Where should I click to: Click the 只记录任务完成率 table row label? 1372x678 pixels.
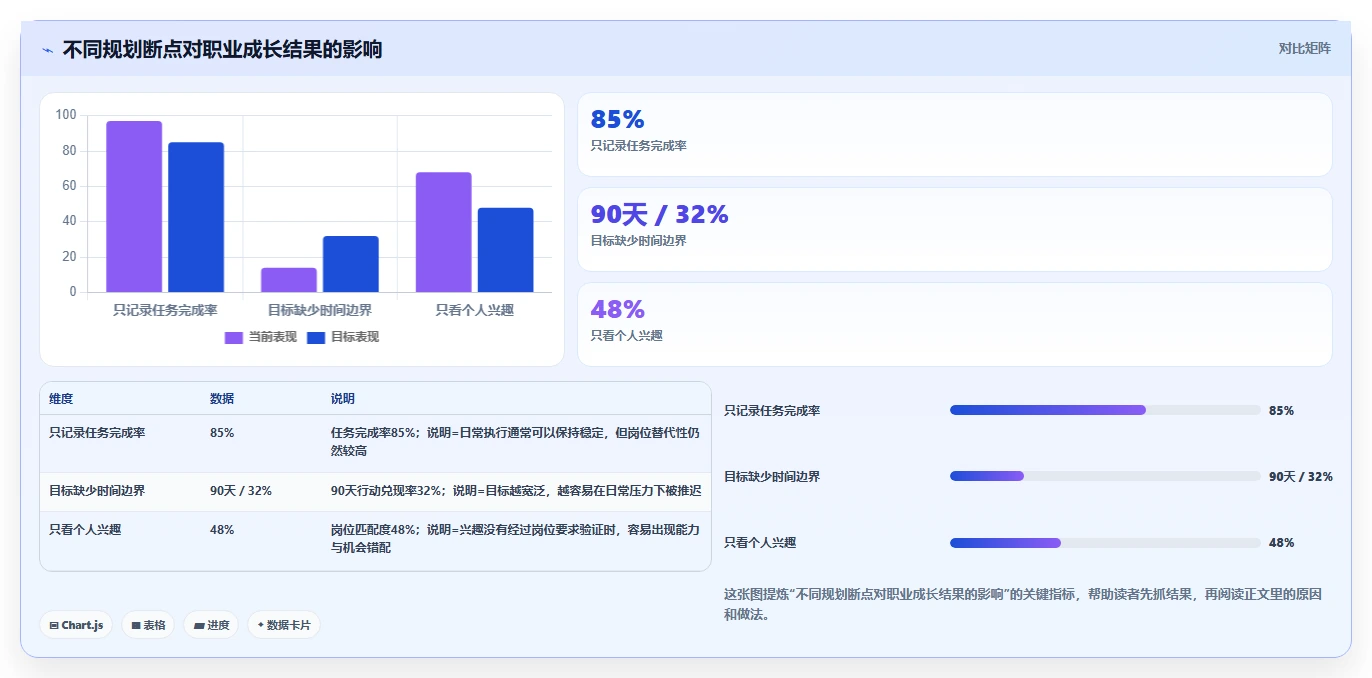tap(97, 433)
